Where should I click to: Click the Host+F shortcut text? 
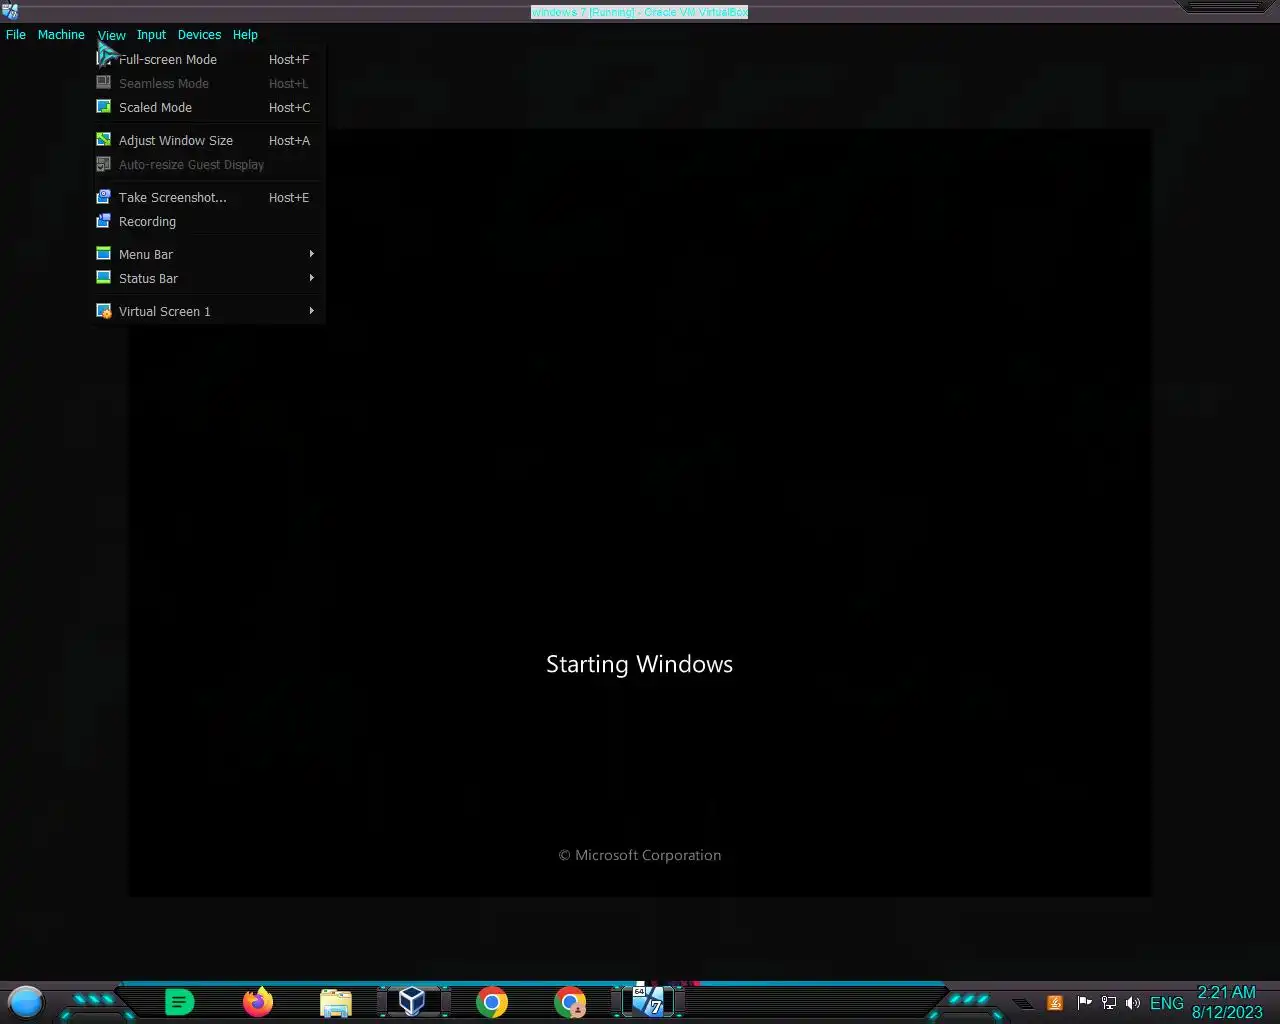[289, 59]
